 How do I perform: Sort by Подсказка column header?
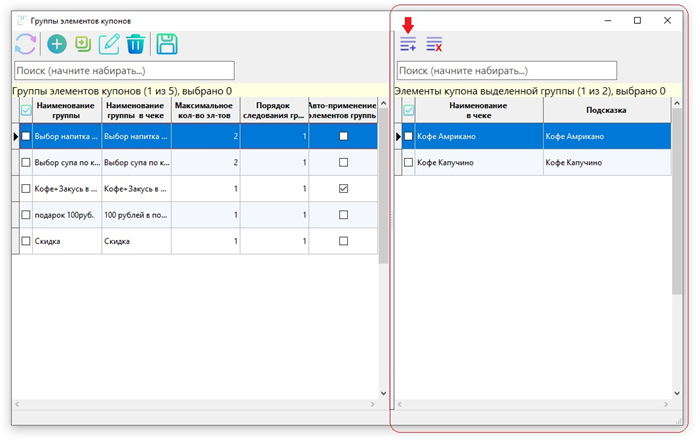coord(606,110)
